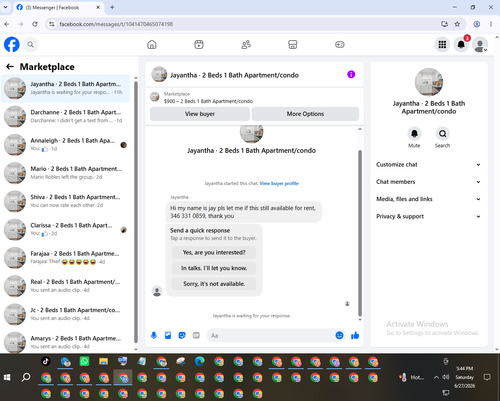Expand the Privacy & support section
The image size is (500, 401).
(x=428, y=216)
